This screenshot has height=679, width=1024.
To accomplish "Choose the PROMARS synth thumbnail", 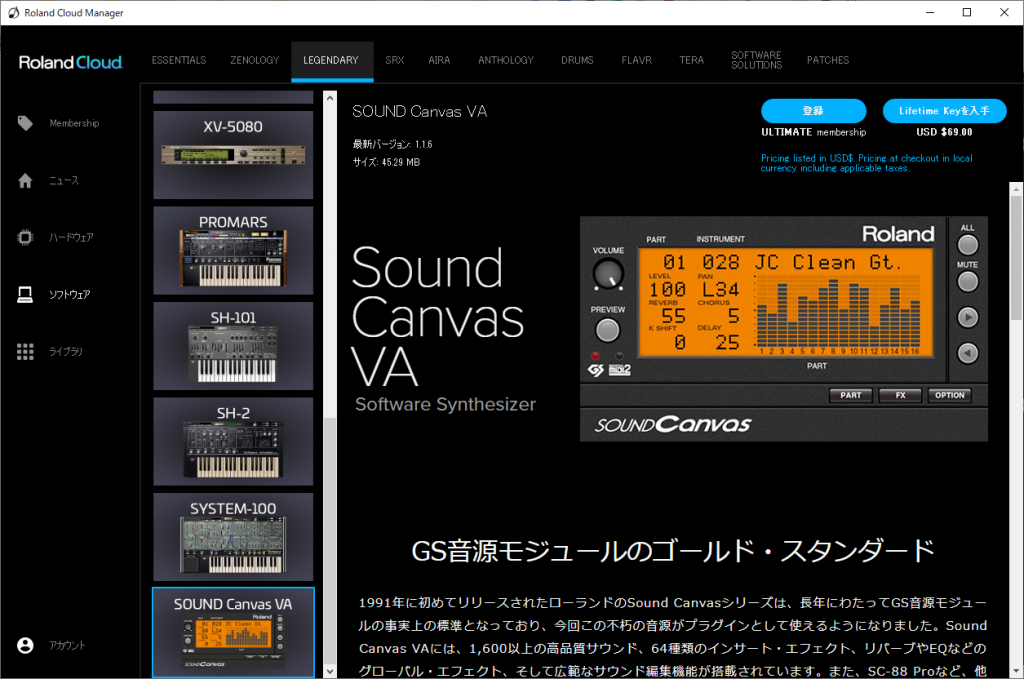I will [233, 250].
